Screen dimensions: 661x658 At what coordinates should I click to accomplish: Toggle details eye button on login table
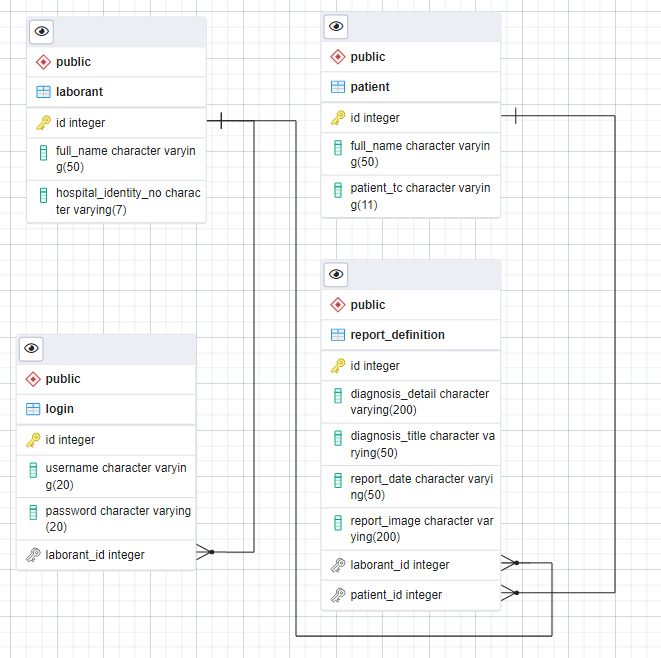point(31,349)
